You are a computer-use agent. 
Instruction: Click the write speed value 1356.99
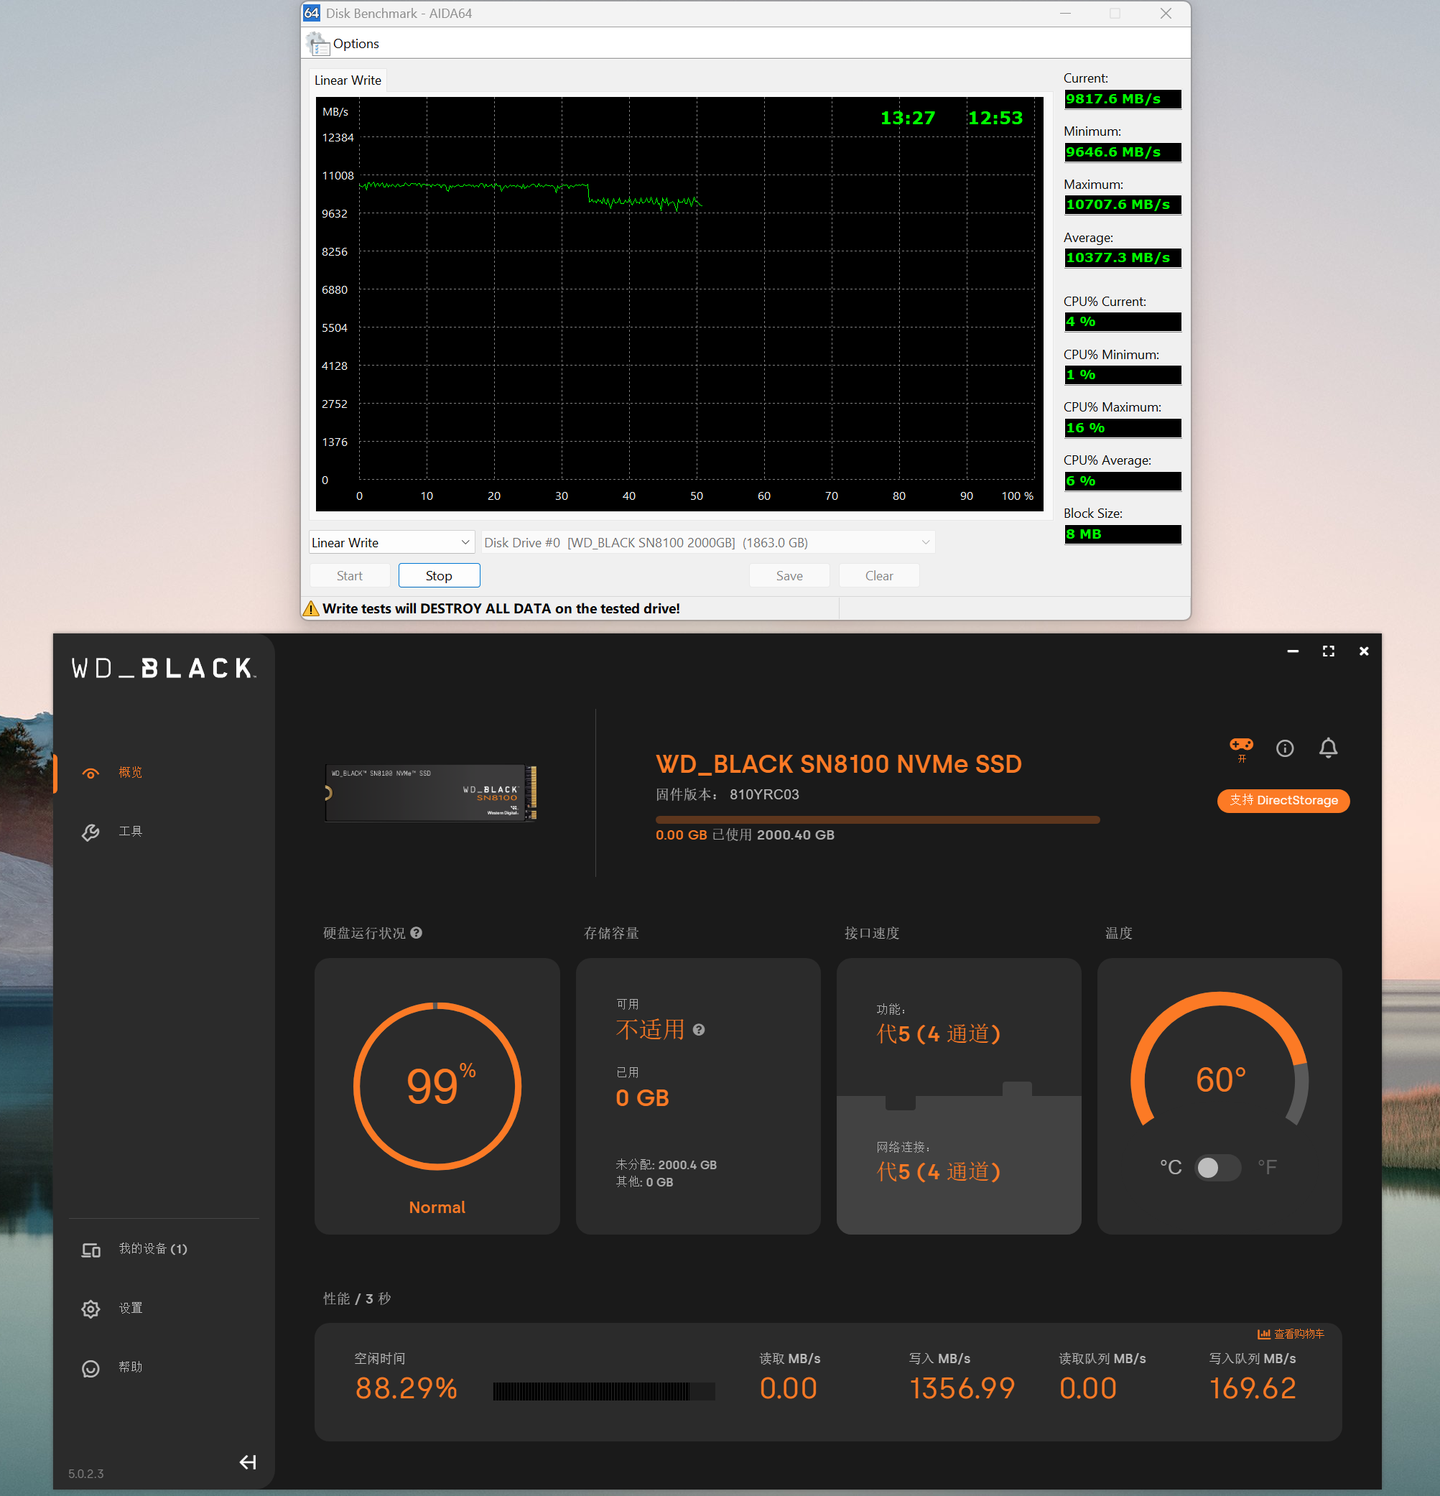coord(962,1388)
